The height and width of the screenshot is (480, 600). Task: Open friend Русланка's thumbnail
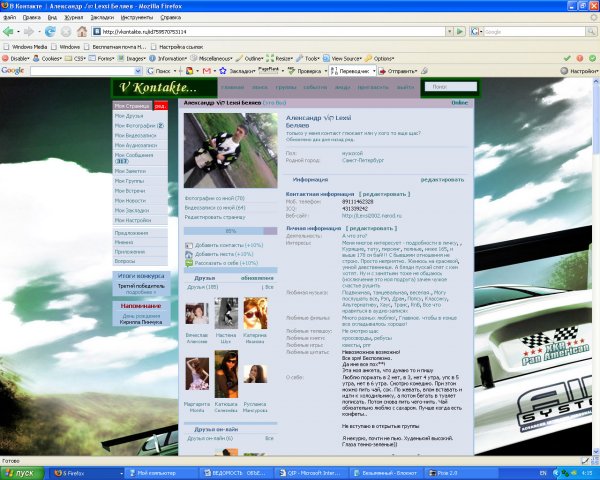255,374
